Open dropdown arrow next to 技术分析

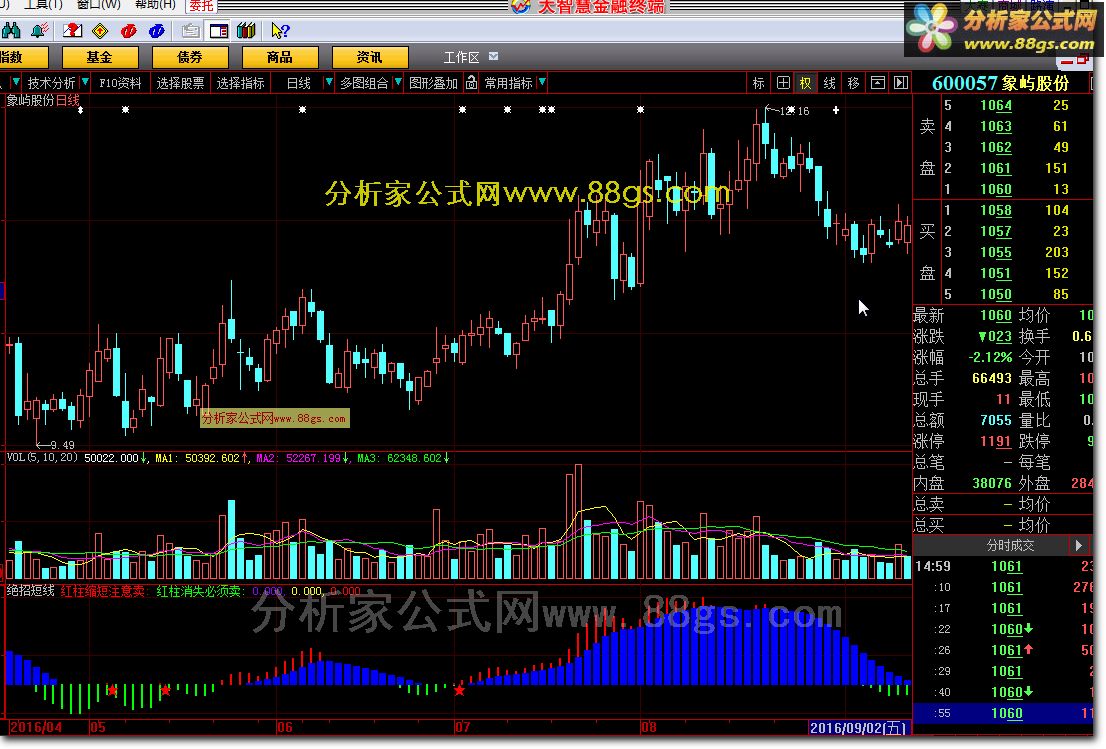tap(85, 83)
